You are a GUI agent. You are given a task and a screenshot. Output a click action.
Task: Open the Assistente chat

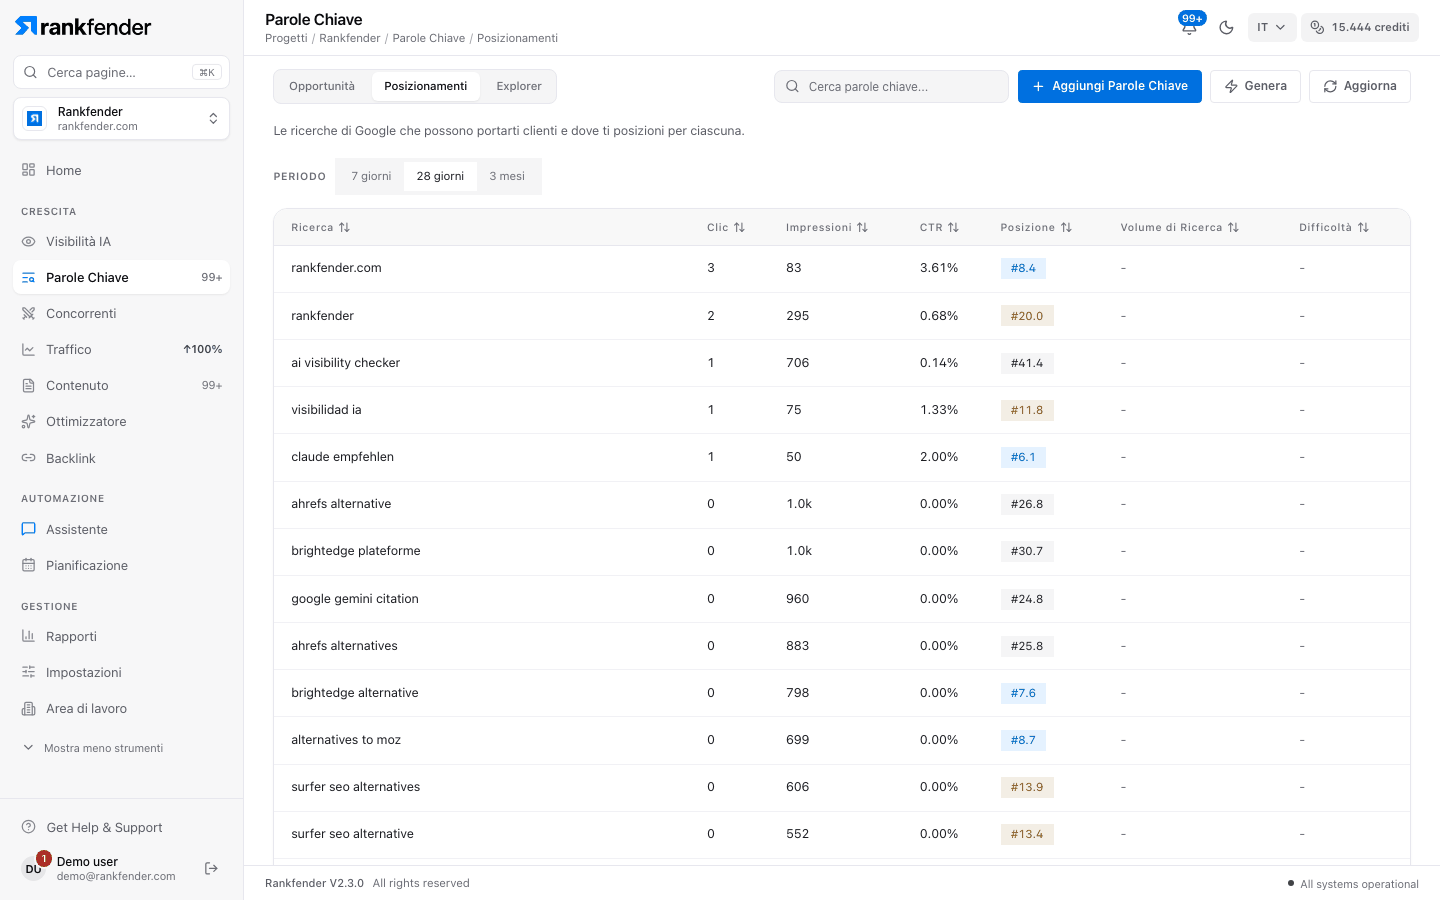tap(122, 529)
